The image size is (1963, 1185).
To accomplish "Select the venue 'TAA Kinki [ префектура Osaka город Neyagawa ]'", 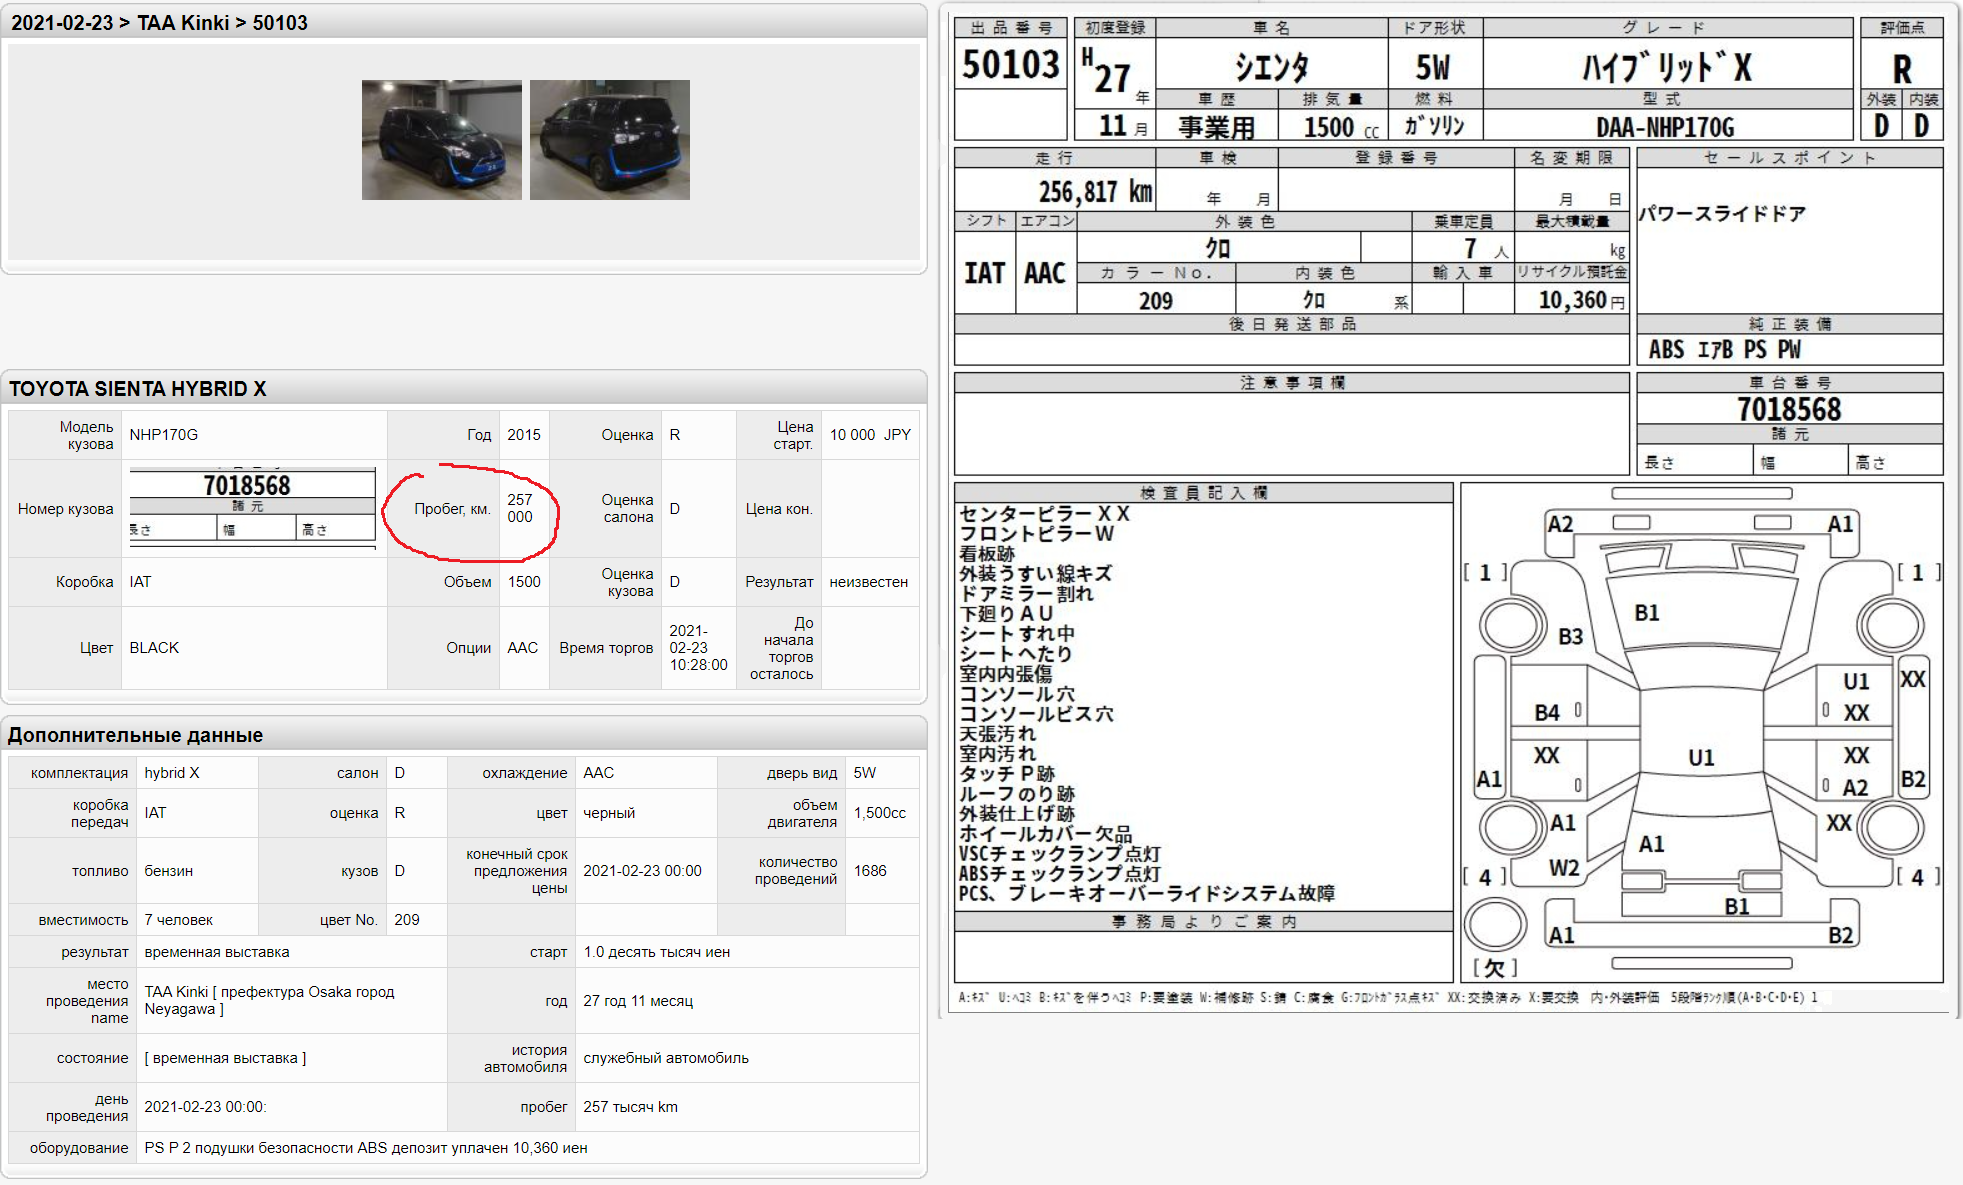I will (270, 1001).
